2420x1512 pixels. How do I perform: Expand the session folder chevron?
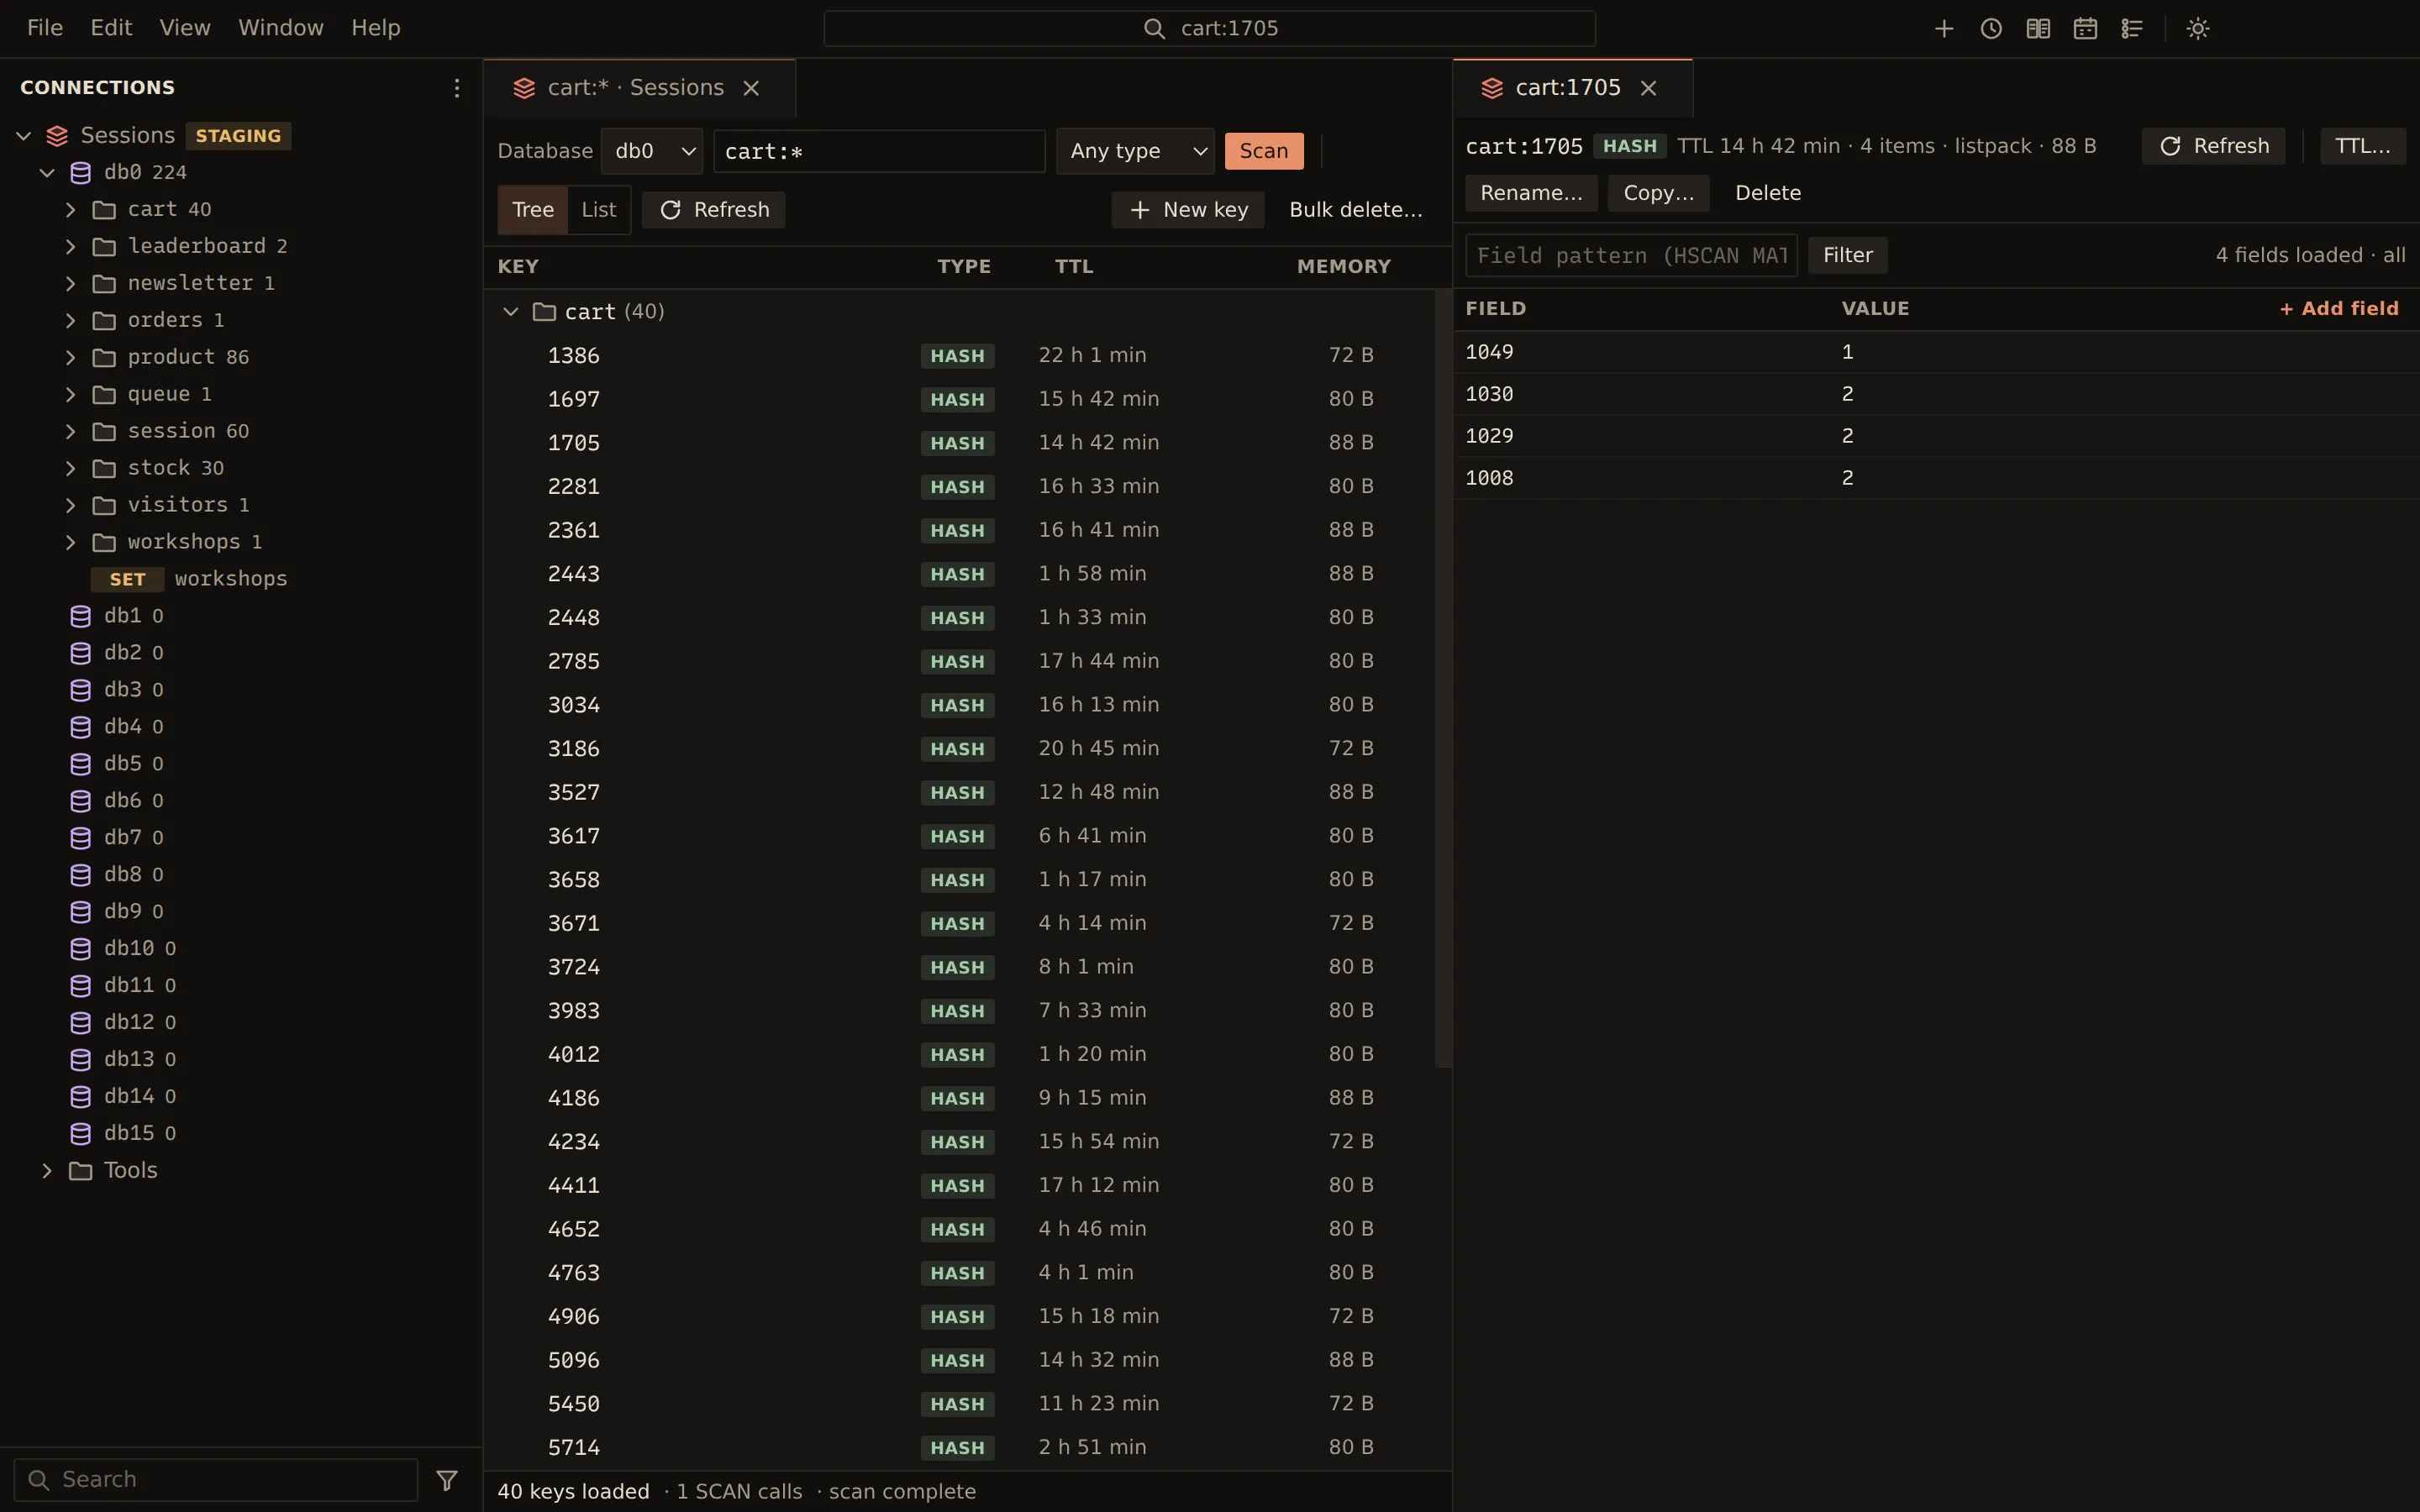pyautogui.click(x=70, y=431)
